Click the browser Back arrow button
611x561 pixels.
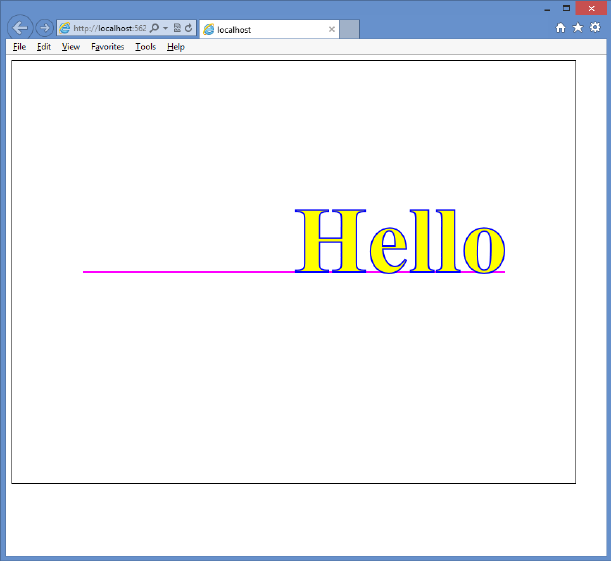pos(20,28)
